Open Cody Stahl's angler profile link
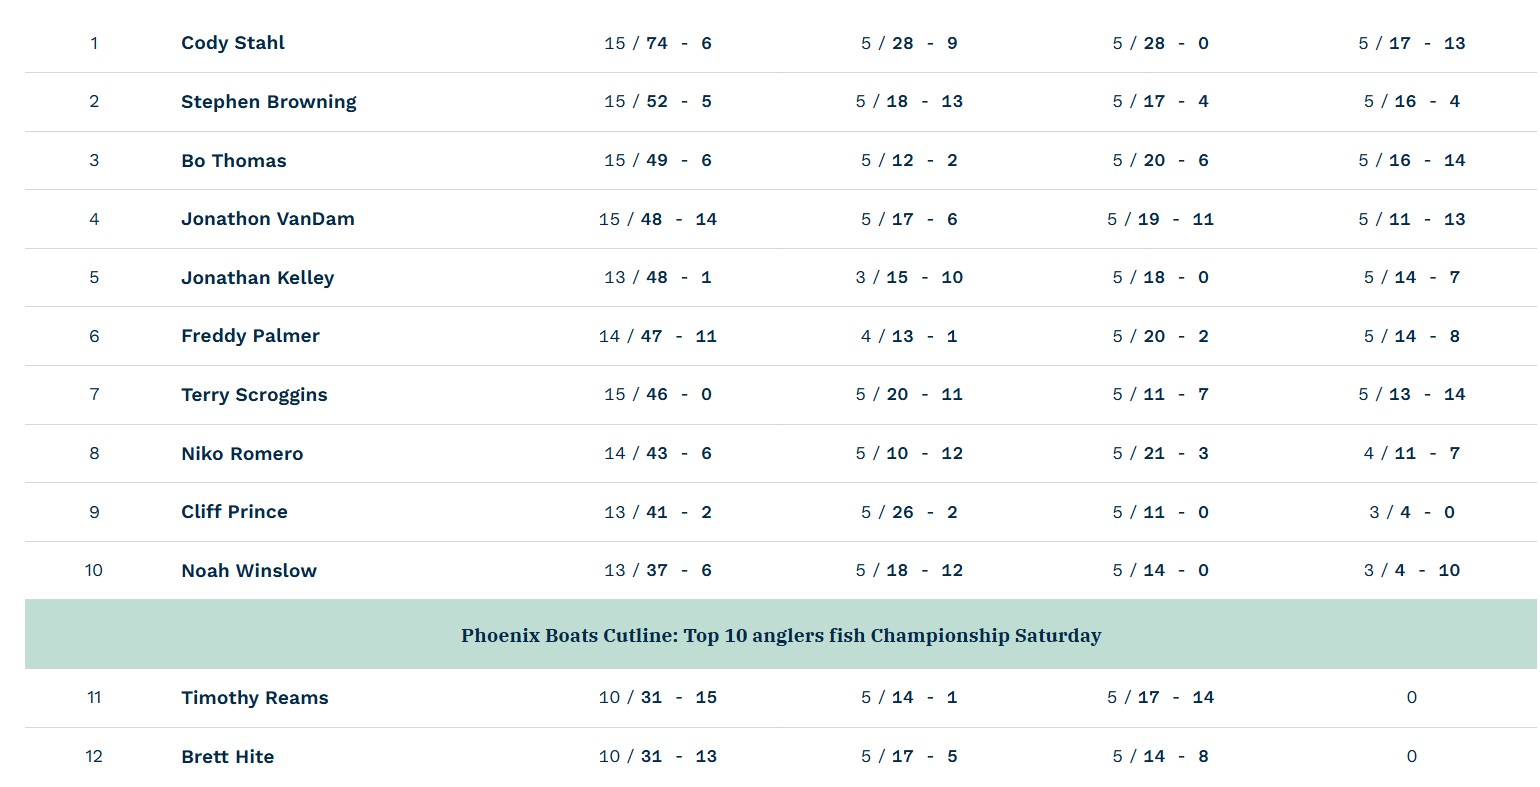 (x=233, y=43)
